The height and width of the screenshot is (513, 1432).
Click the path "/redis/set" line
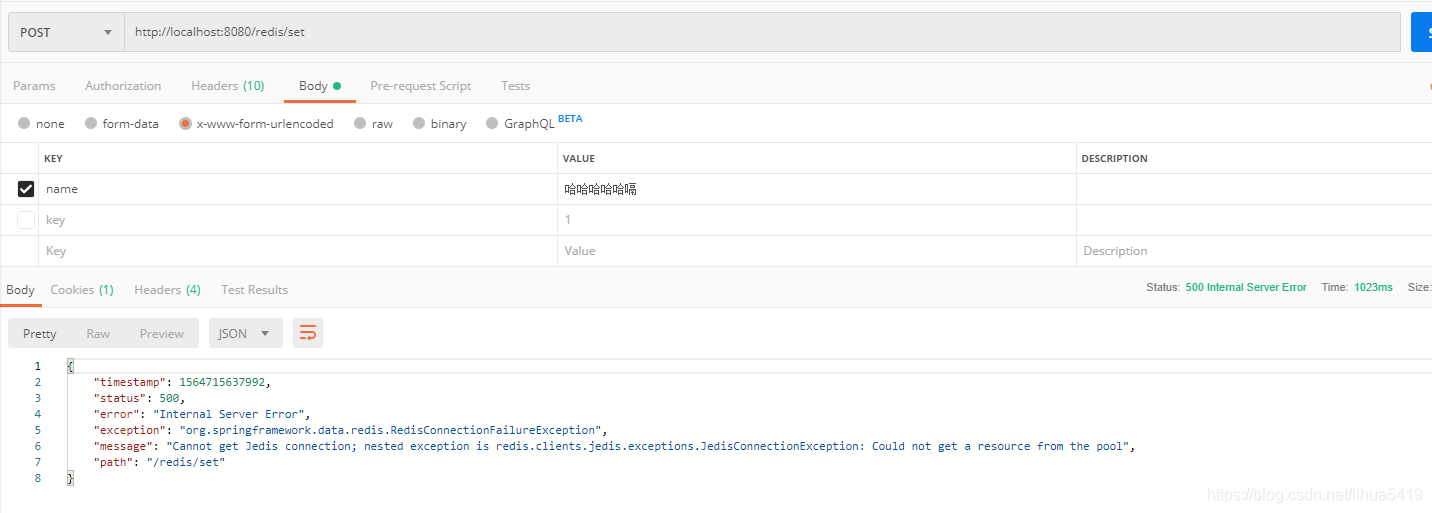[x=159, y=462]
